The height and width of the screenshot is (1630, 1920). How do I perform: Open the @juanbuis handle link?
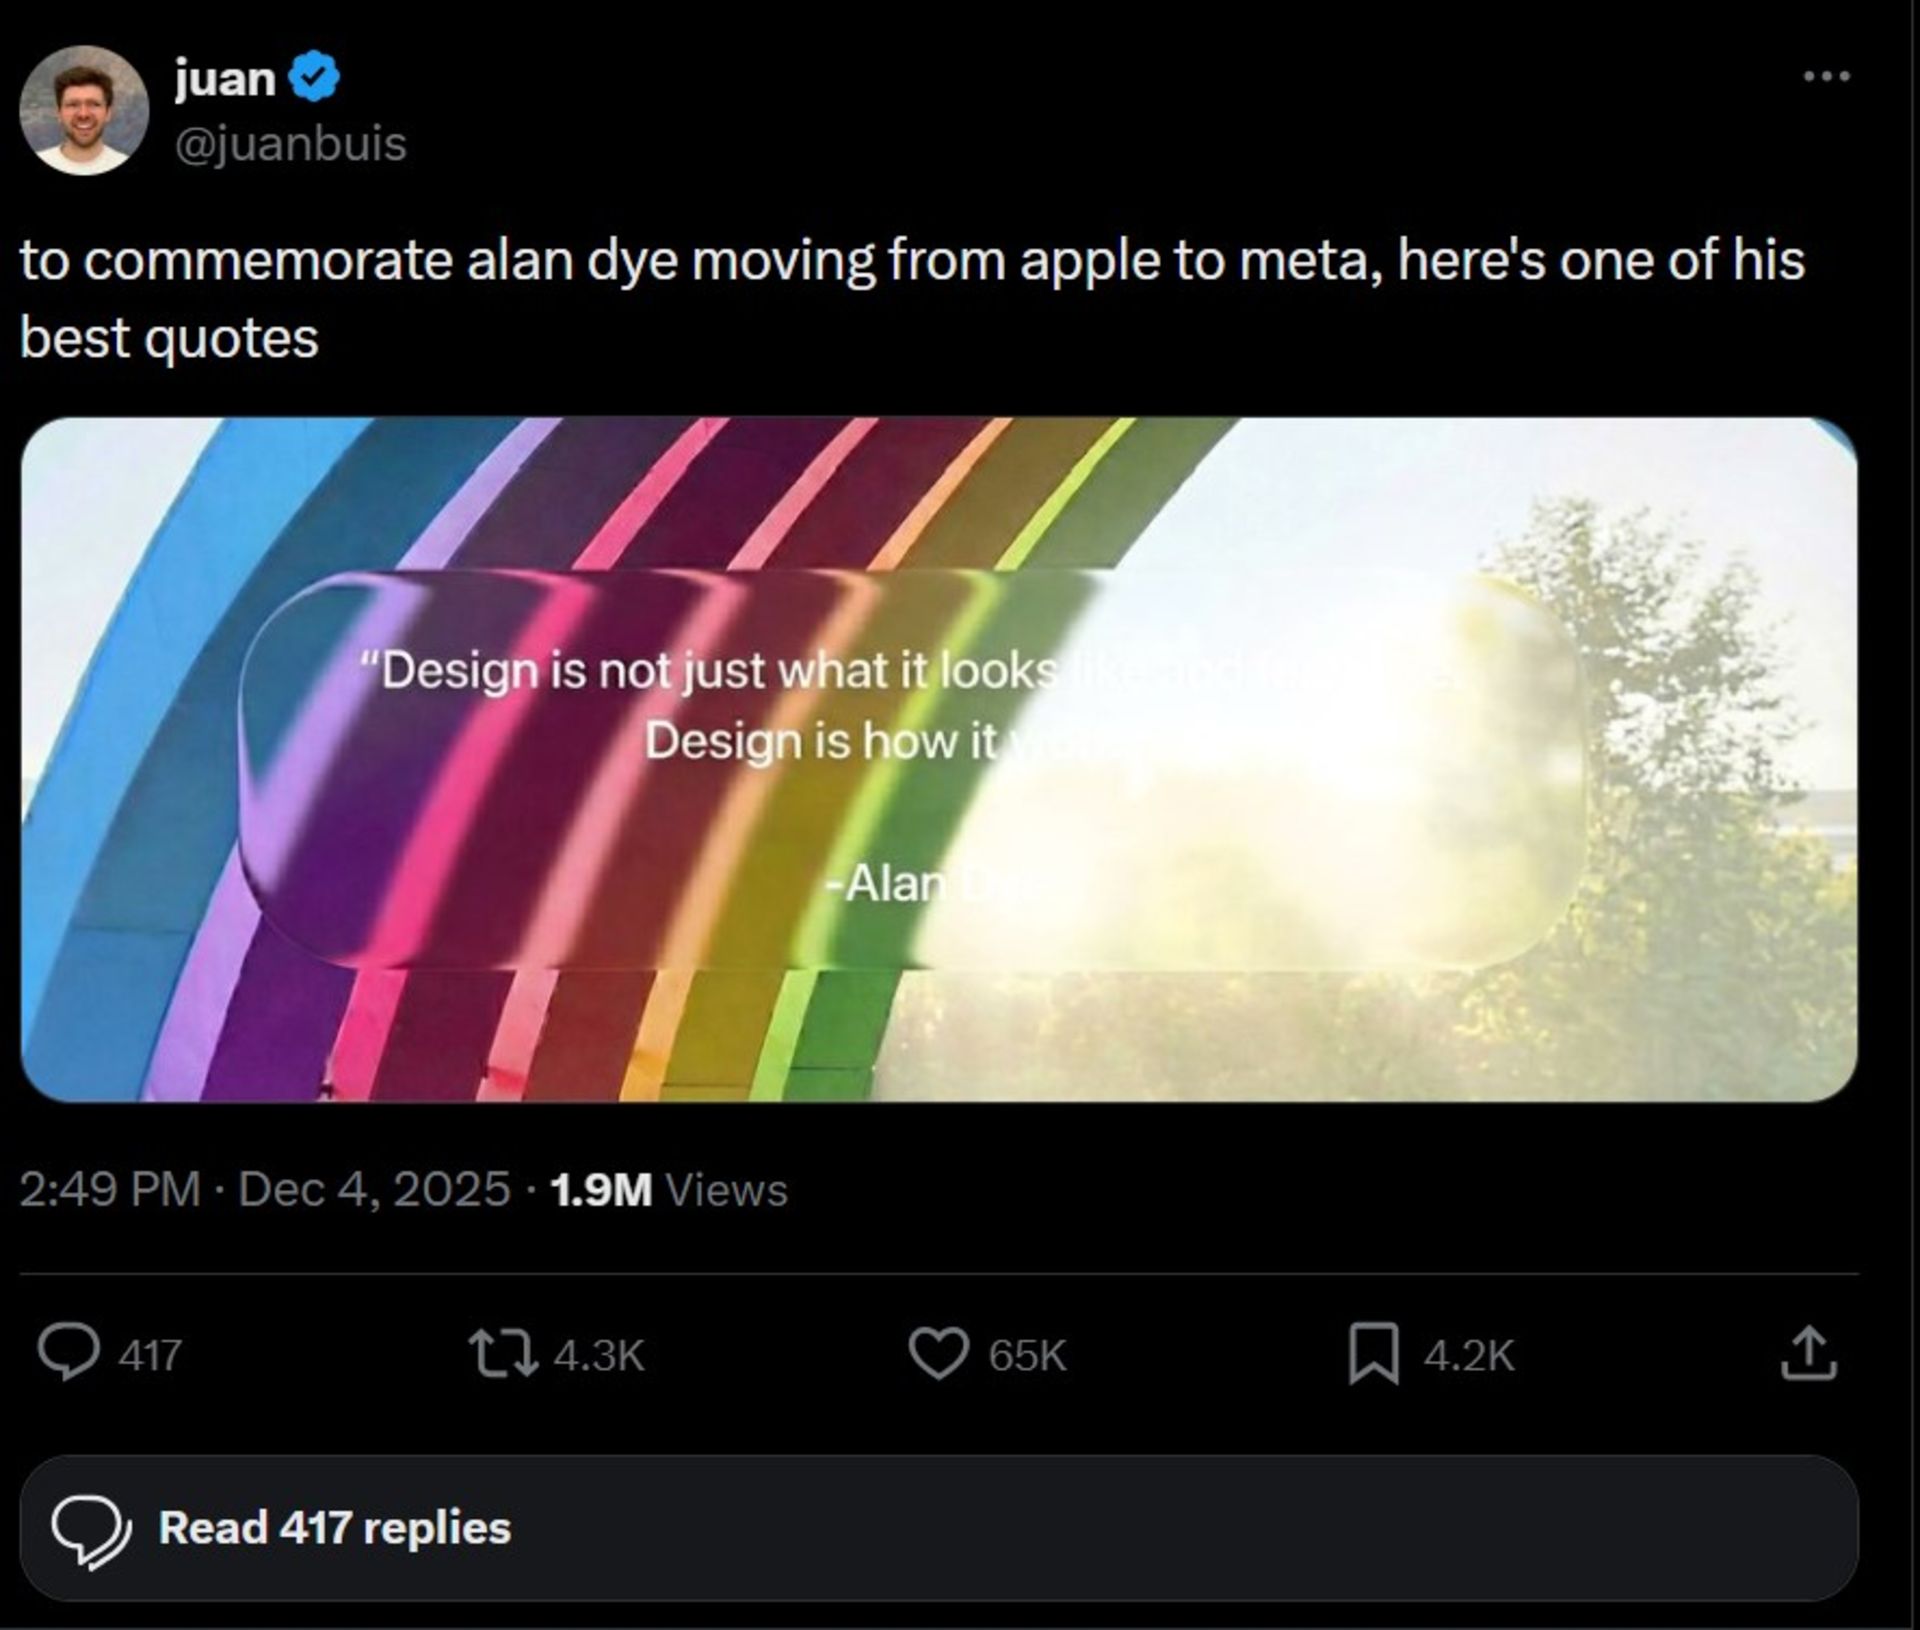[291, 143]
